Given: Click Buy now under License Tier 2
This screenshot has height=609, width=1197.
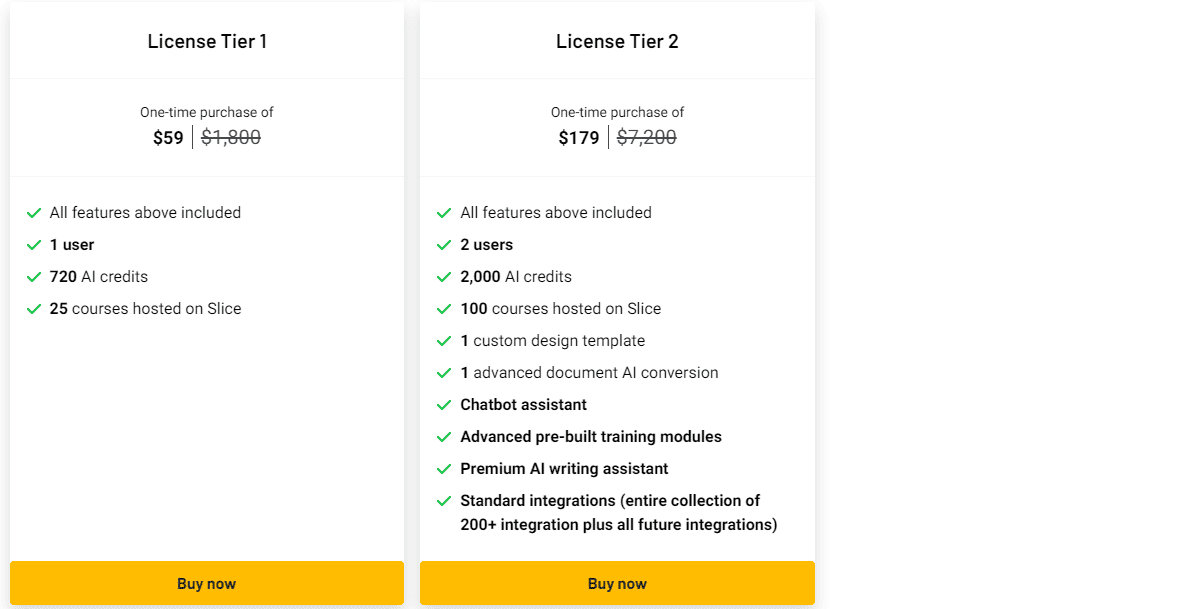Looking at the screenshot, I should click(617, 583).
